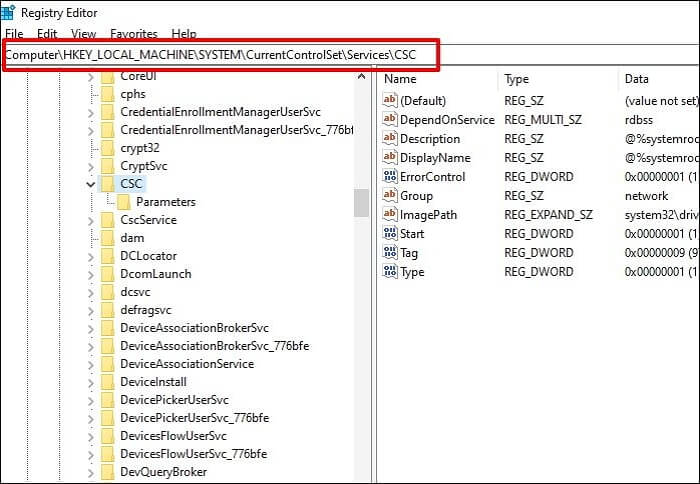Expand the DevQueryBroker key

tap(91, 473)
